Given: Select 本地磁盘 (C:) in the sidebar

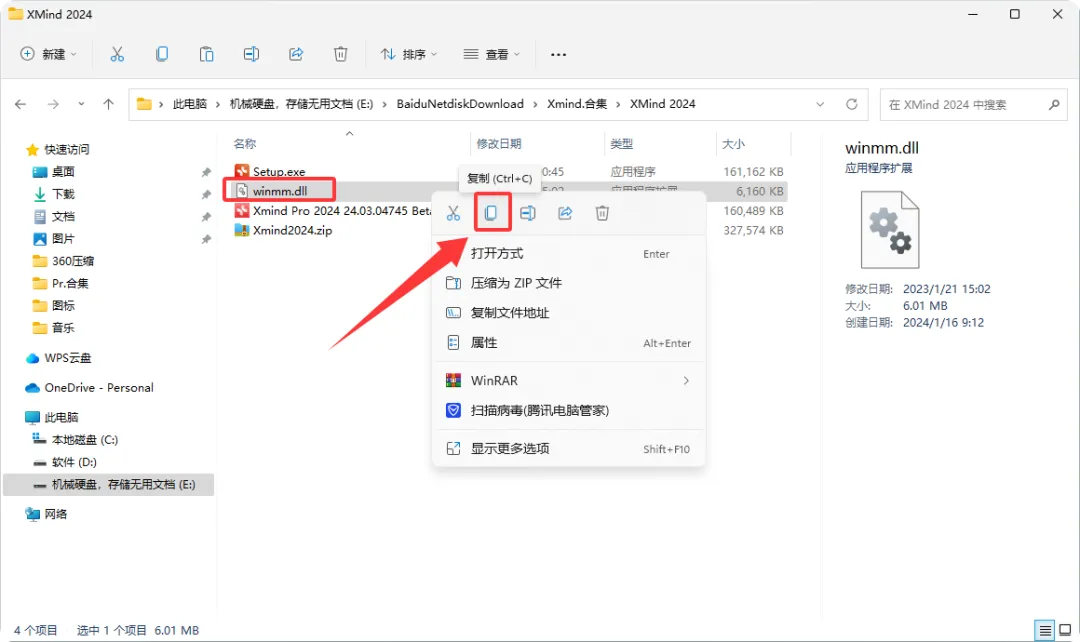Looking at the screenshot, I should coord(85,439).
